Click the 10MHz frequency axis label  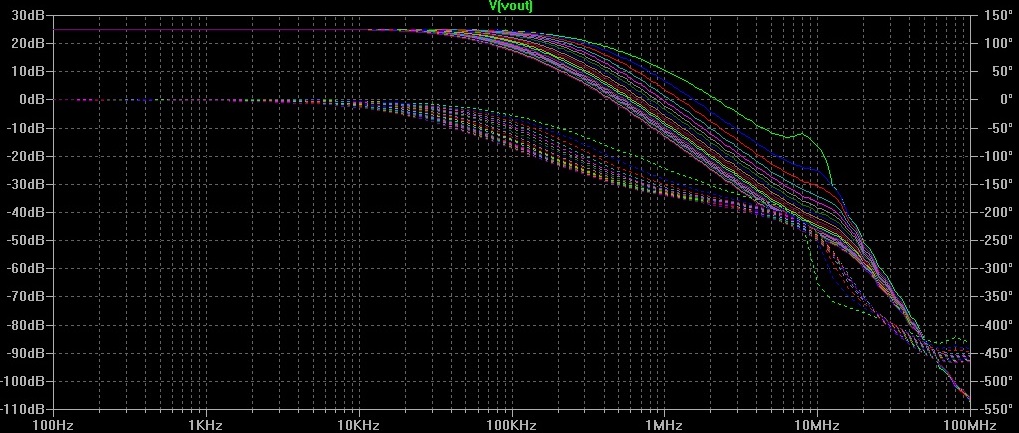[817, 426]
